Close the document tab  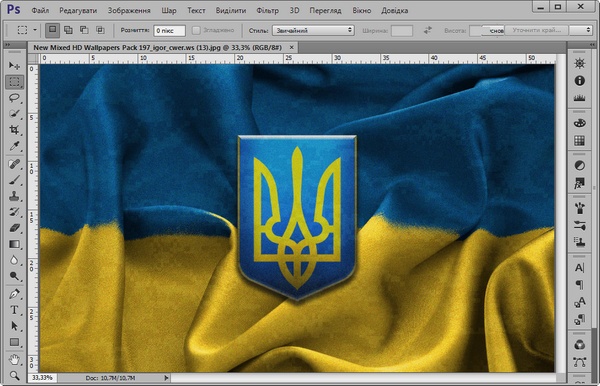pos(292,47)
